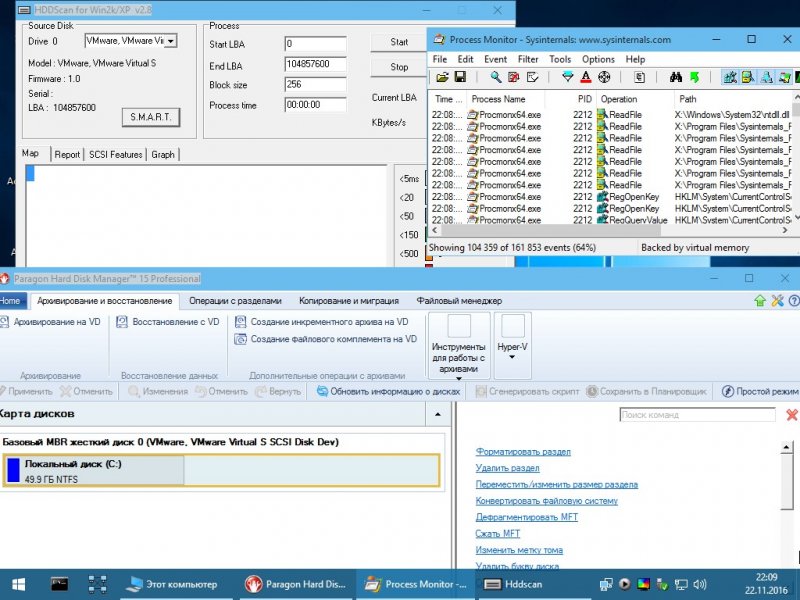Toggle Show Registry Activity in Process Monitor
800x600 pixels.
(730, 77)
